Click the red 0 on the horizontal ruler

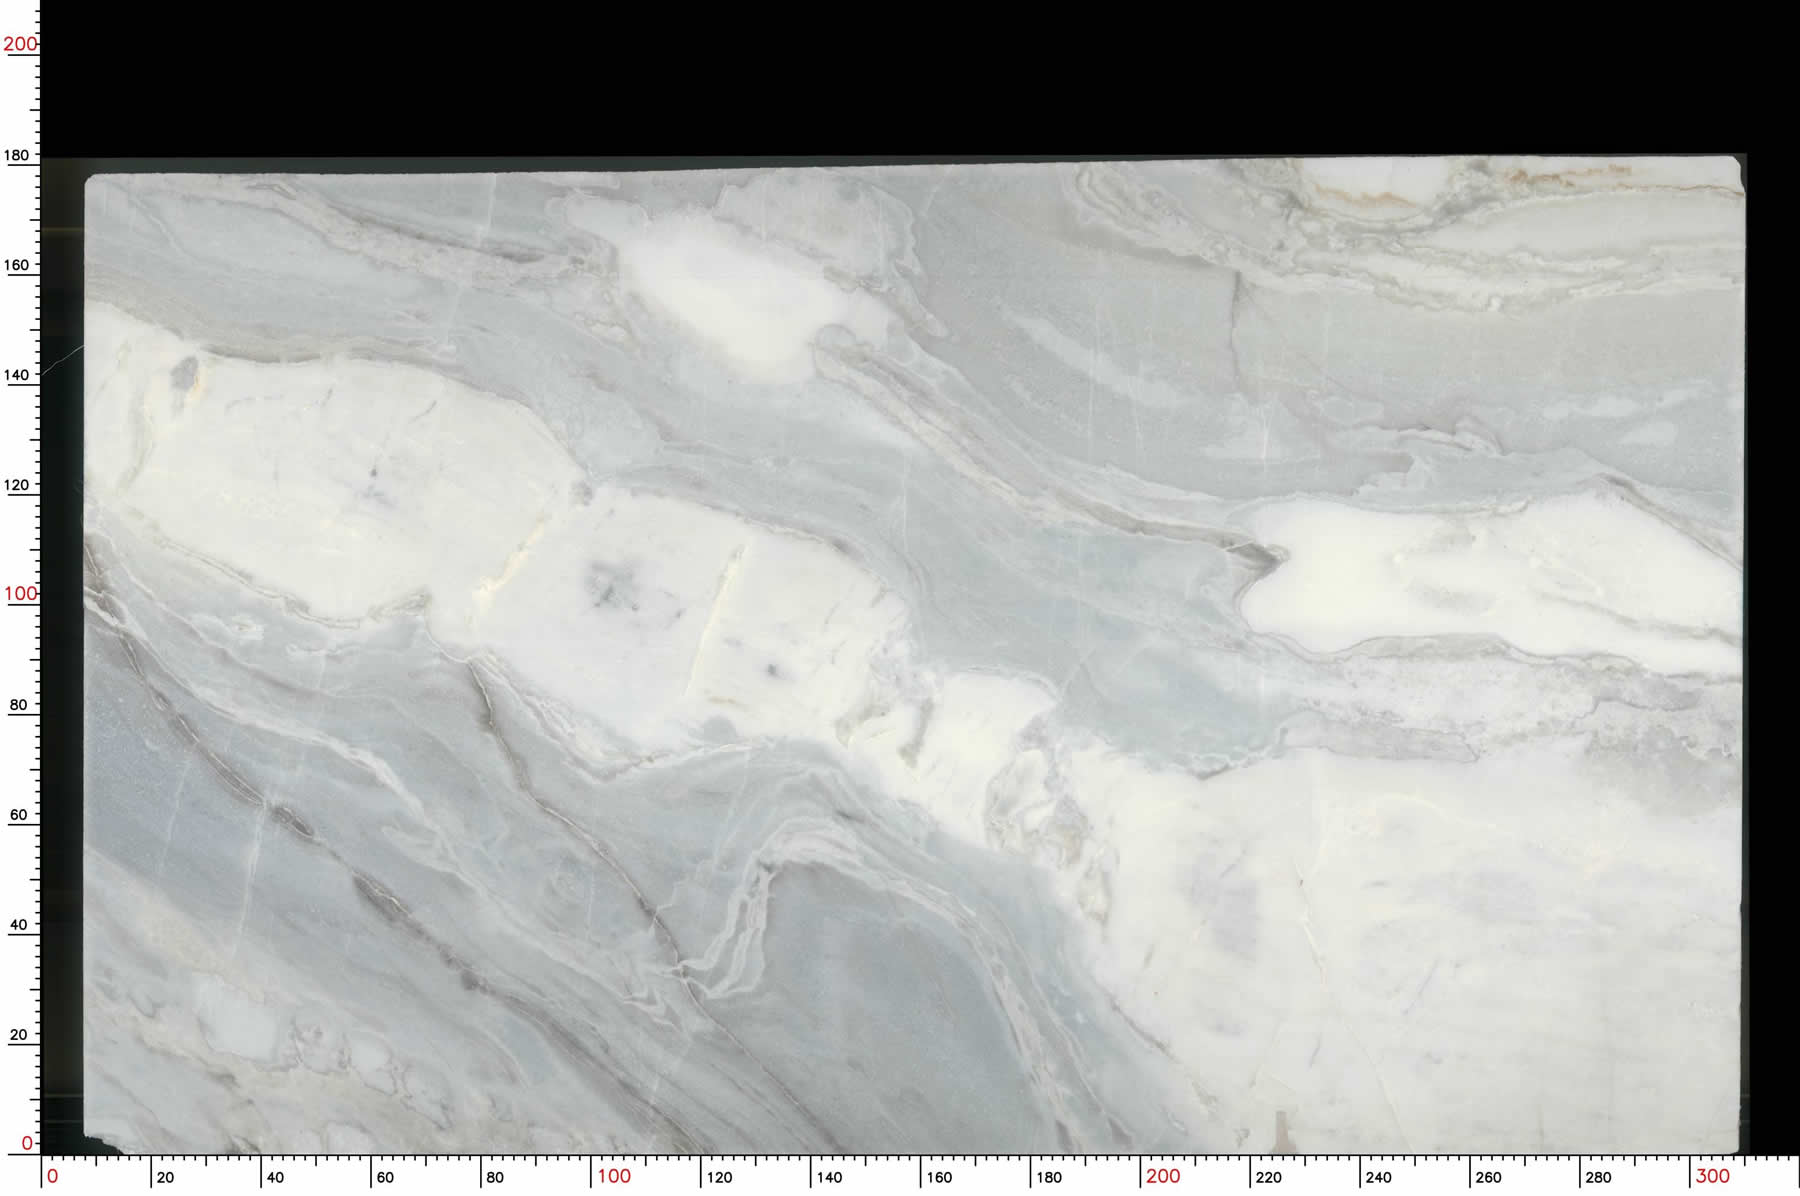53,1176
